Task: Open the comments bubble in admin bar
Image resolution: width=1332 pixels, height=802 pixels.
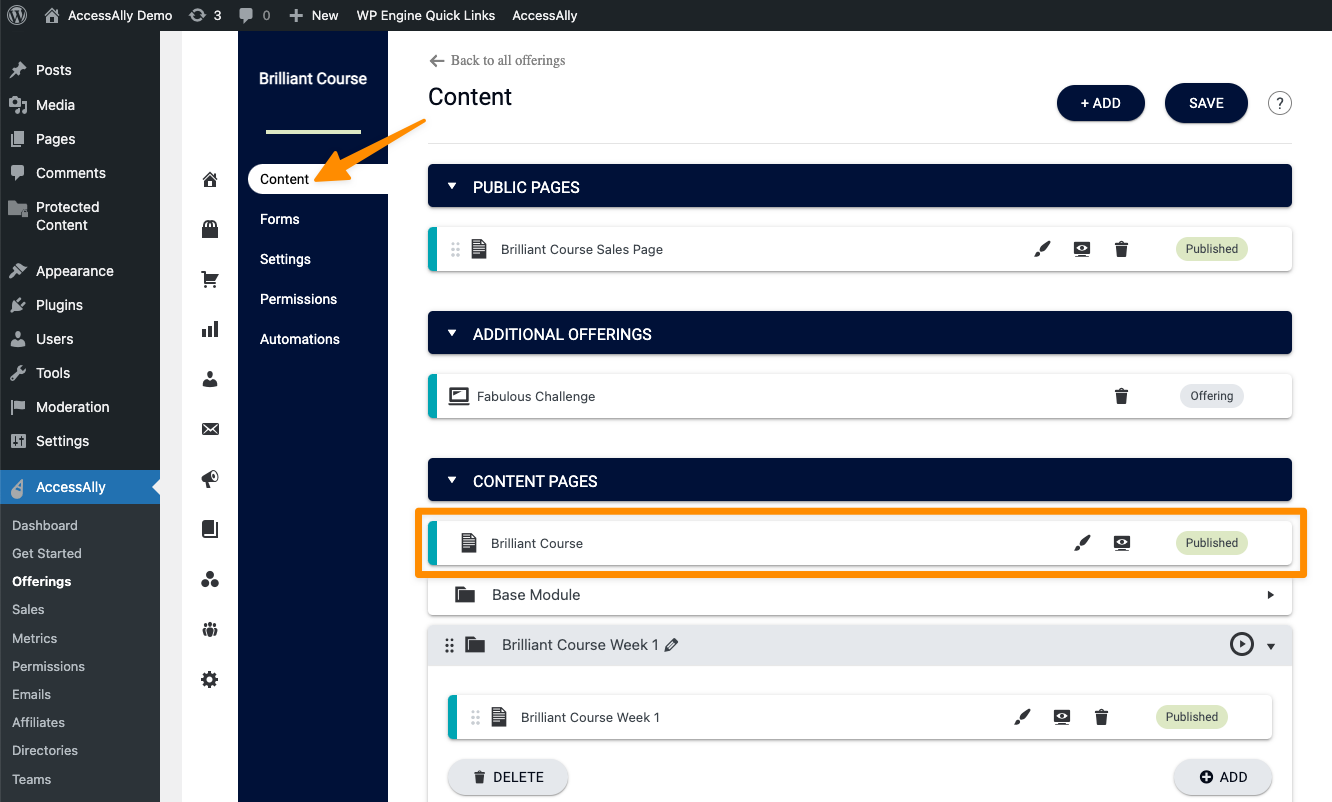Action: (x=254, y=15)
